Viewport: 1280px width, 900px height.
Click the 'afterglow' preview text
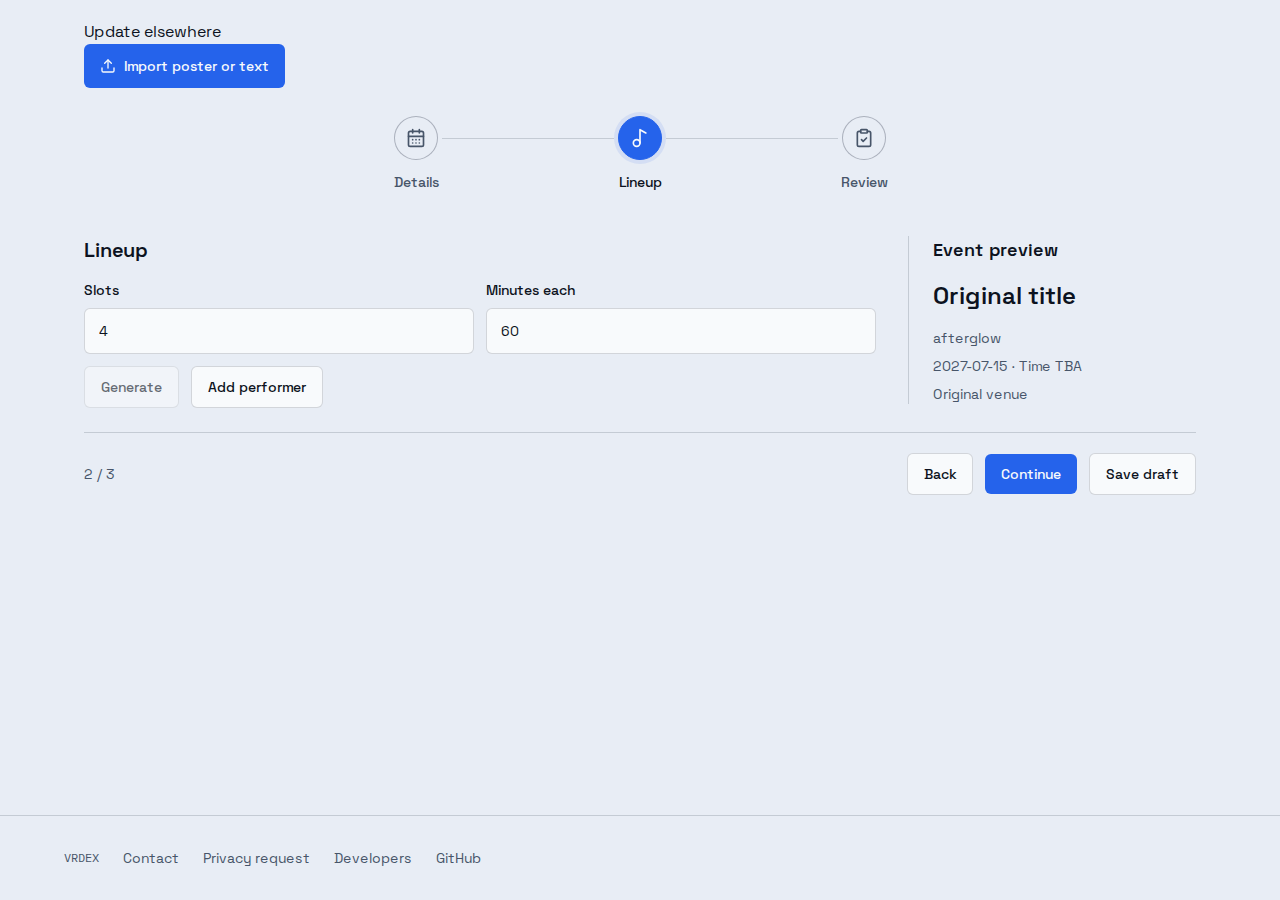(x=967, y=338)
